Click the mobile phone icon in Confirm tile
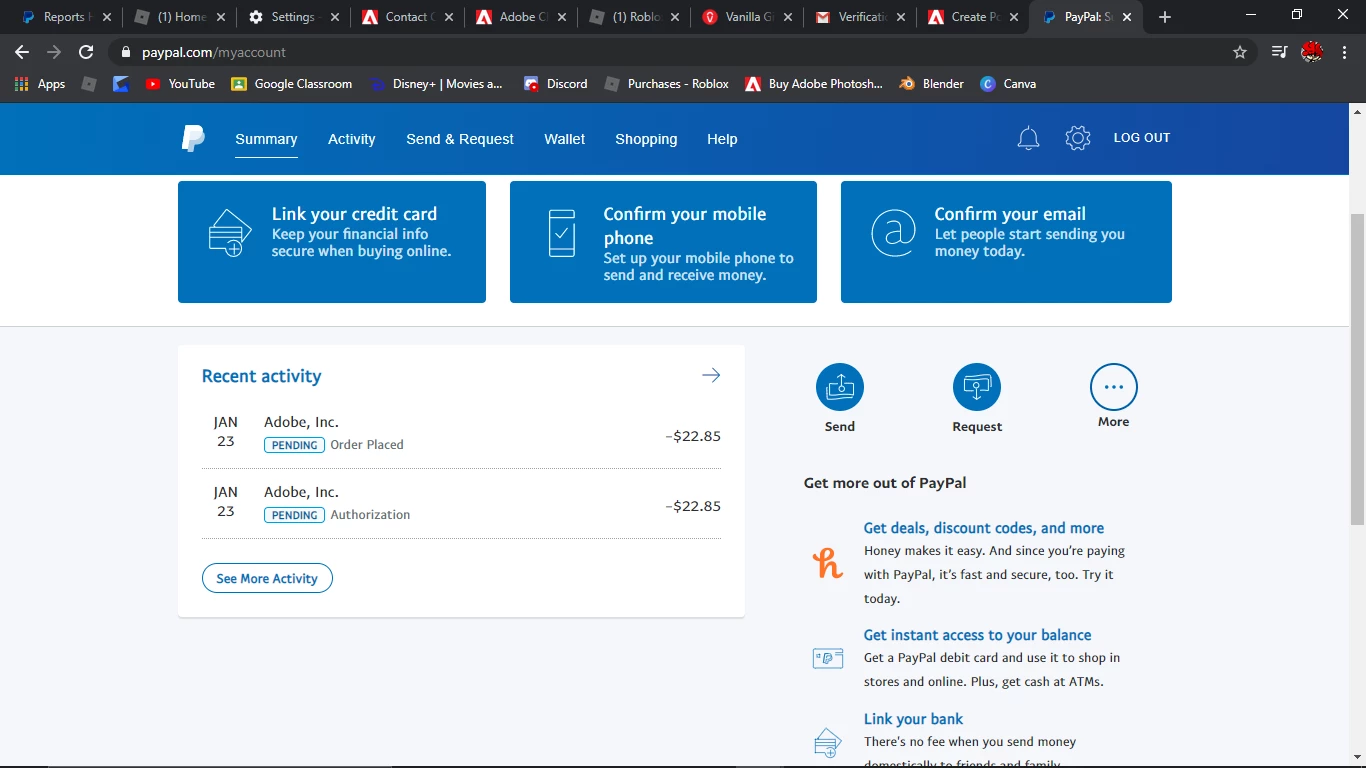Image resolution: width=1366 pixels, height=768 pixels. 562,233
